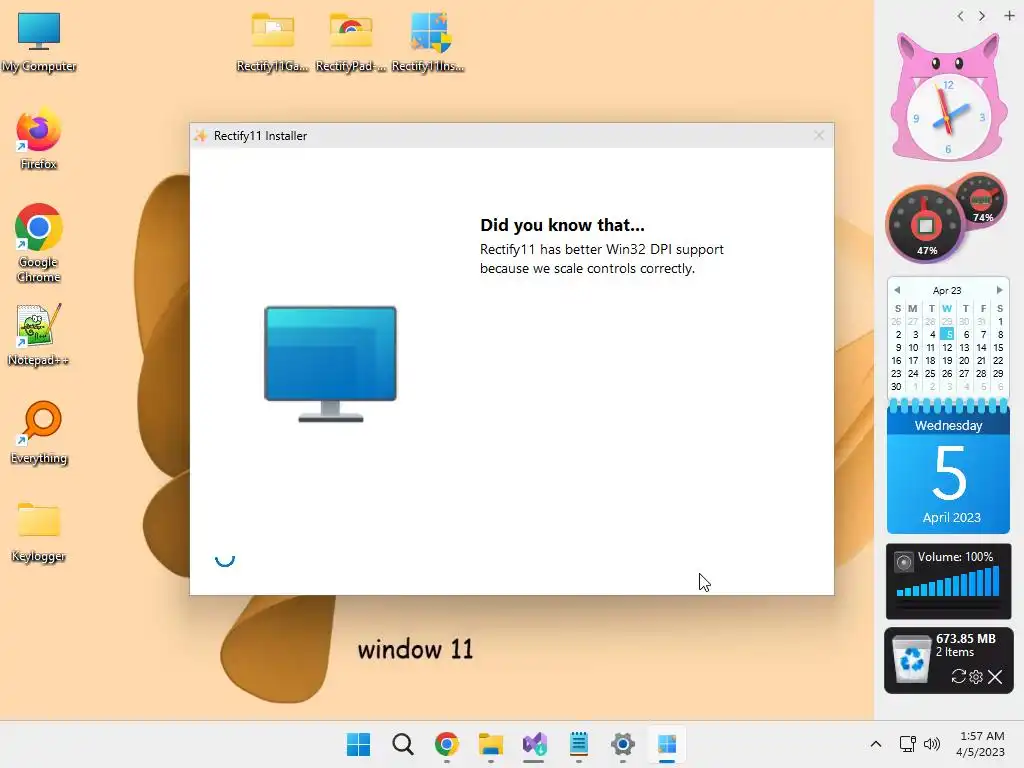Viewport: 1024px width, 768px height.
Task: Mute via volume widget speaker icon
Action: 904,562
